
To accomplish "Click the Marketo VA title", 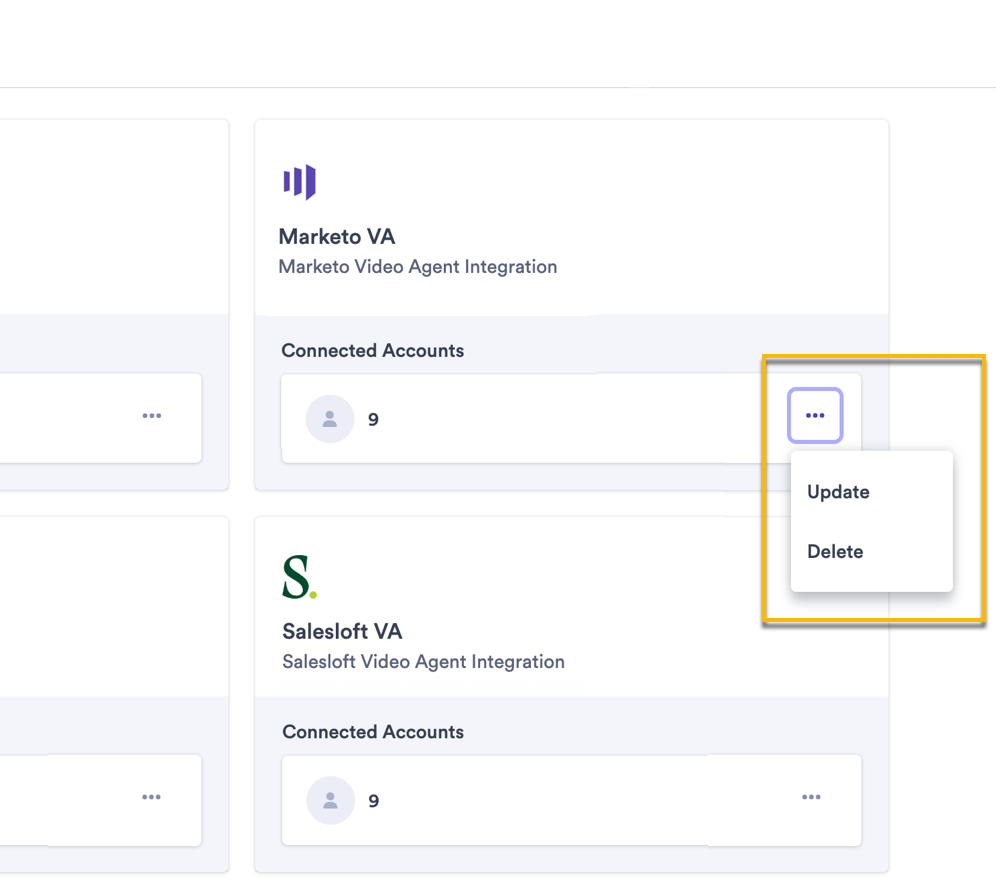I will (x=337, y=236).
